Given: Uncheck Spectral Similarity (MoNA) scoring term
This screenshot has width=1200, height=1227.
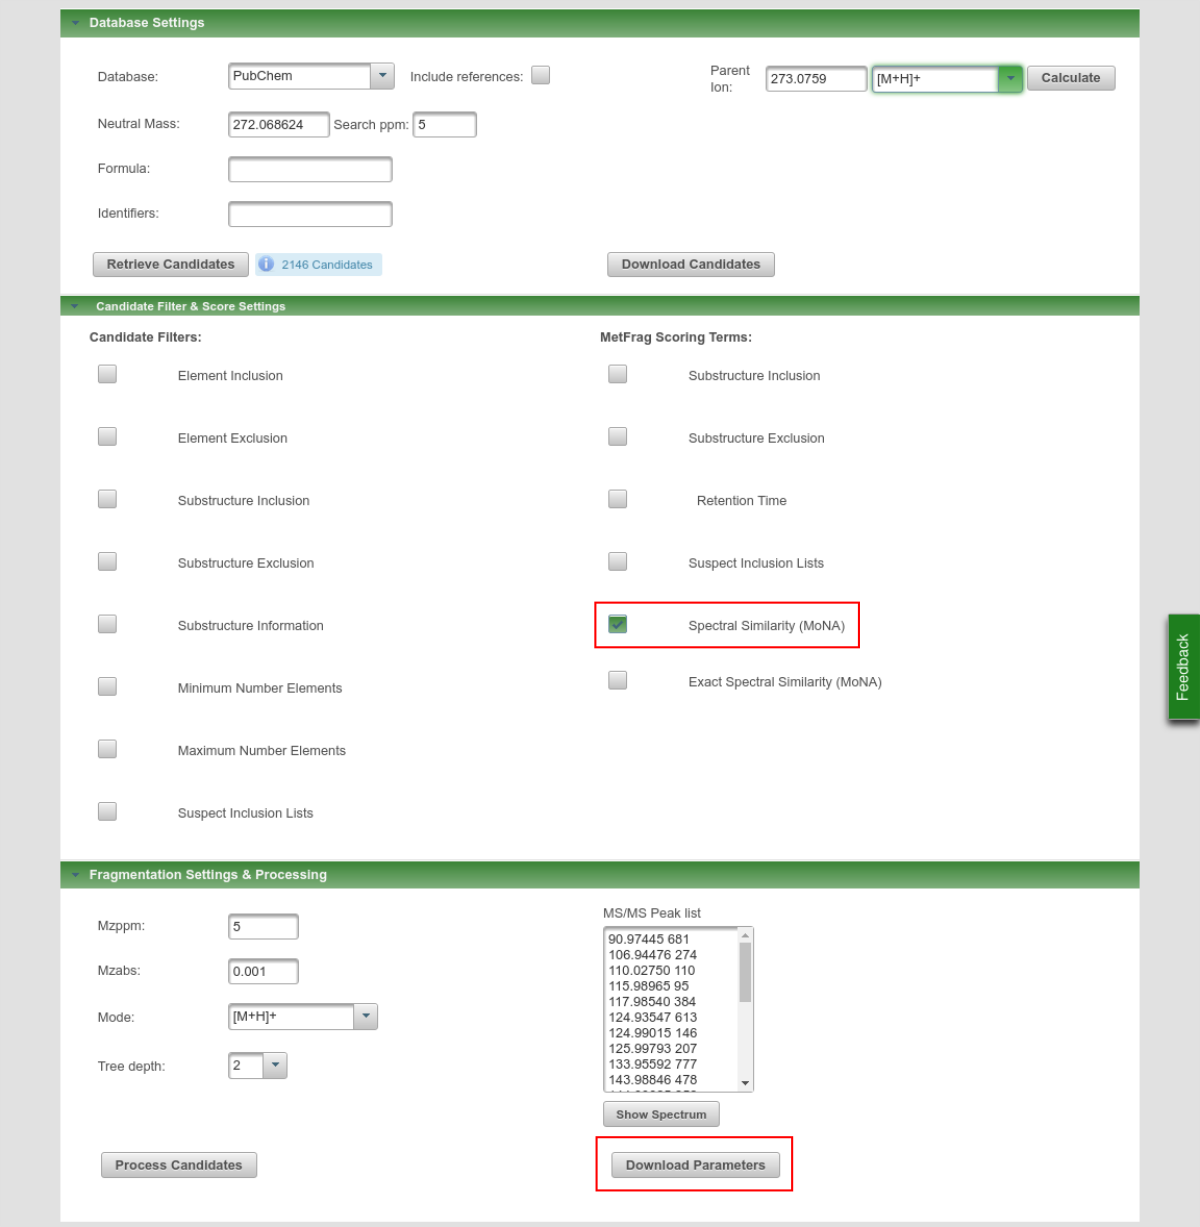Looking at the screenshot, I should click(618, 624).
